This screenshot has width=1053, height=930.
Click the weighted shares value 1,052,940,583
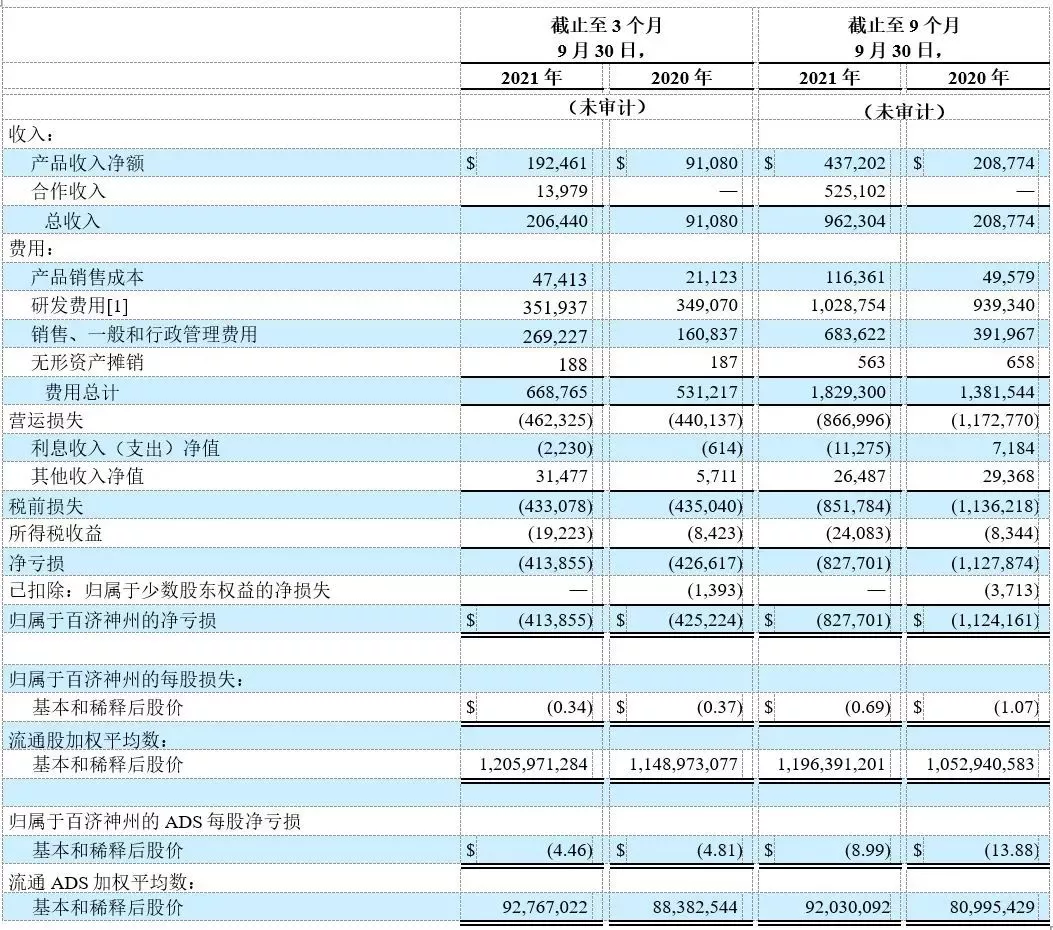980,765
